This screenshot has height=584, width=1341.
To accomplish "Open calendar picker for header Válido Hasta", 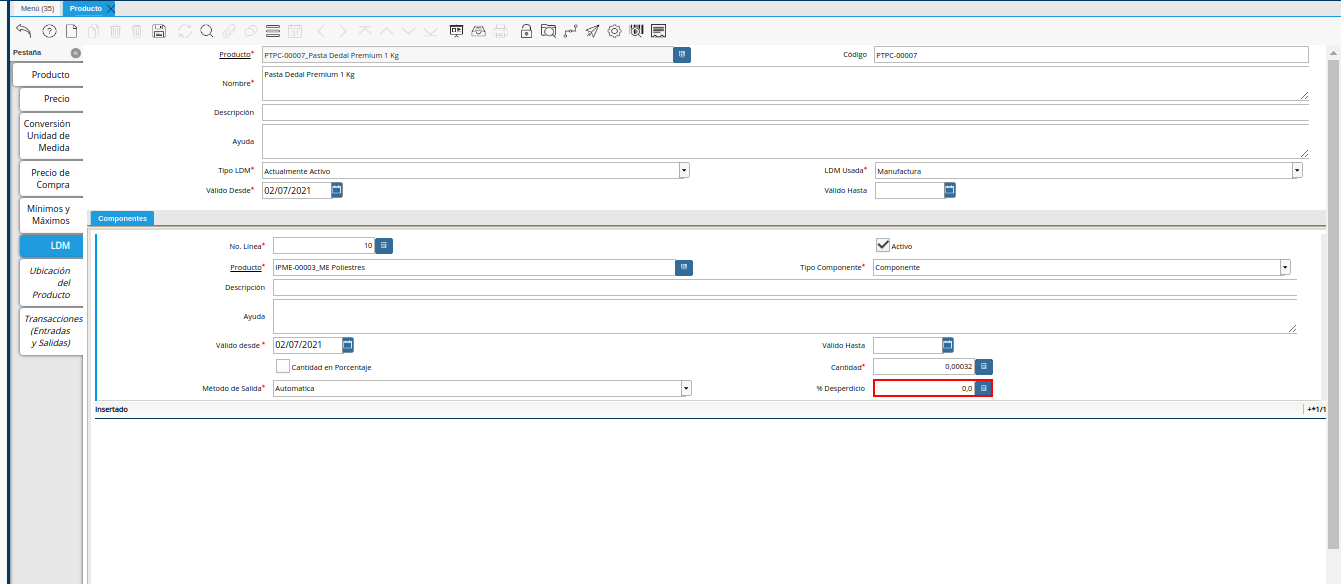I will 950,189.
